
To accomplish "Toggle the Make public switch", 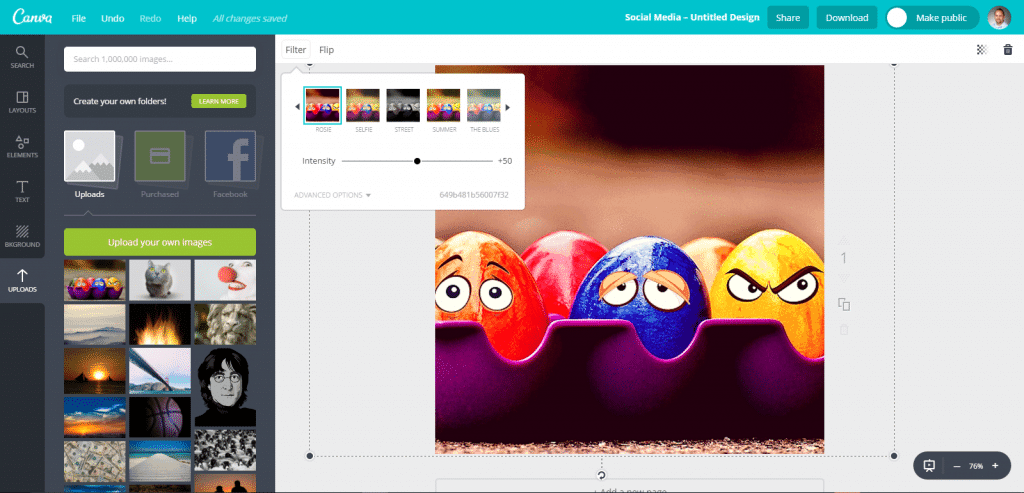I will pos(898,18).
